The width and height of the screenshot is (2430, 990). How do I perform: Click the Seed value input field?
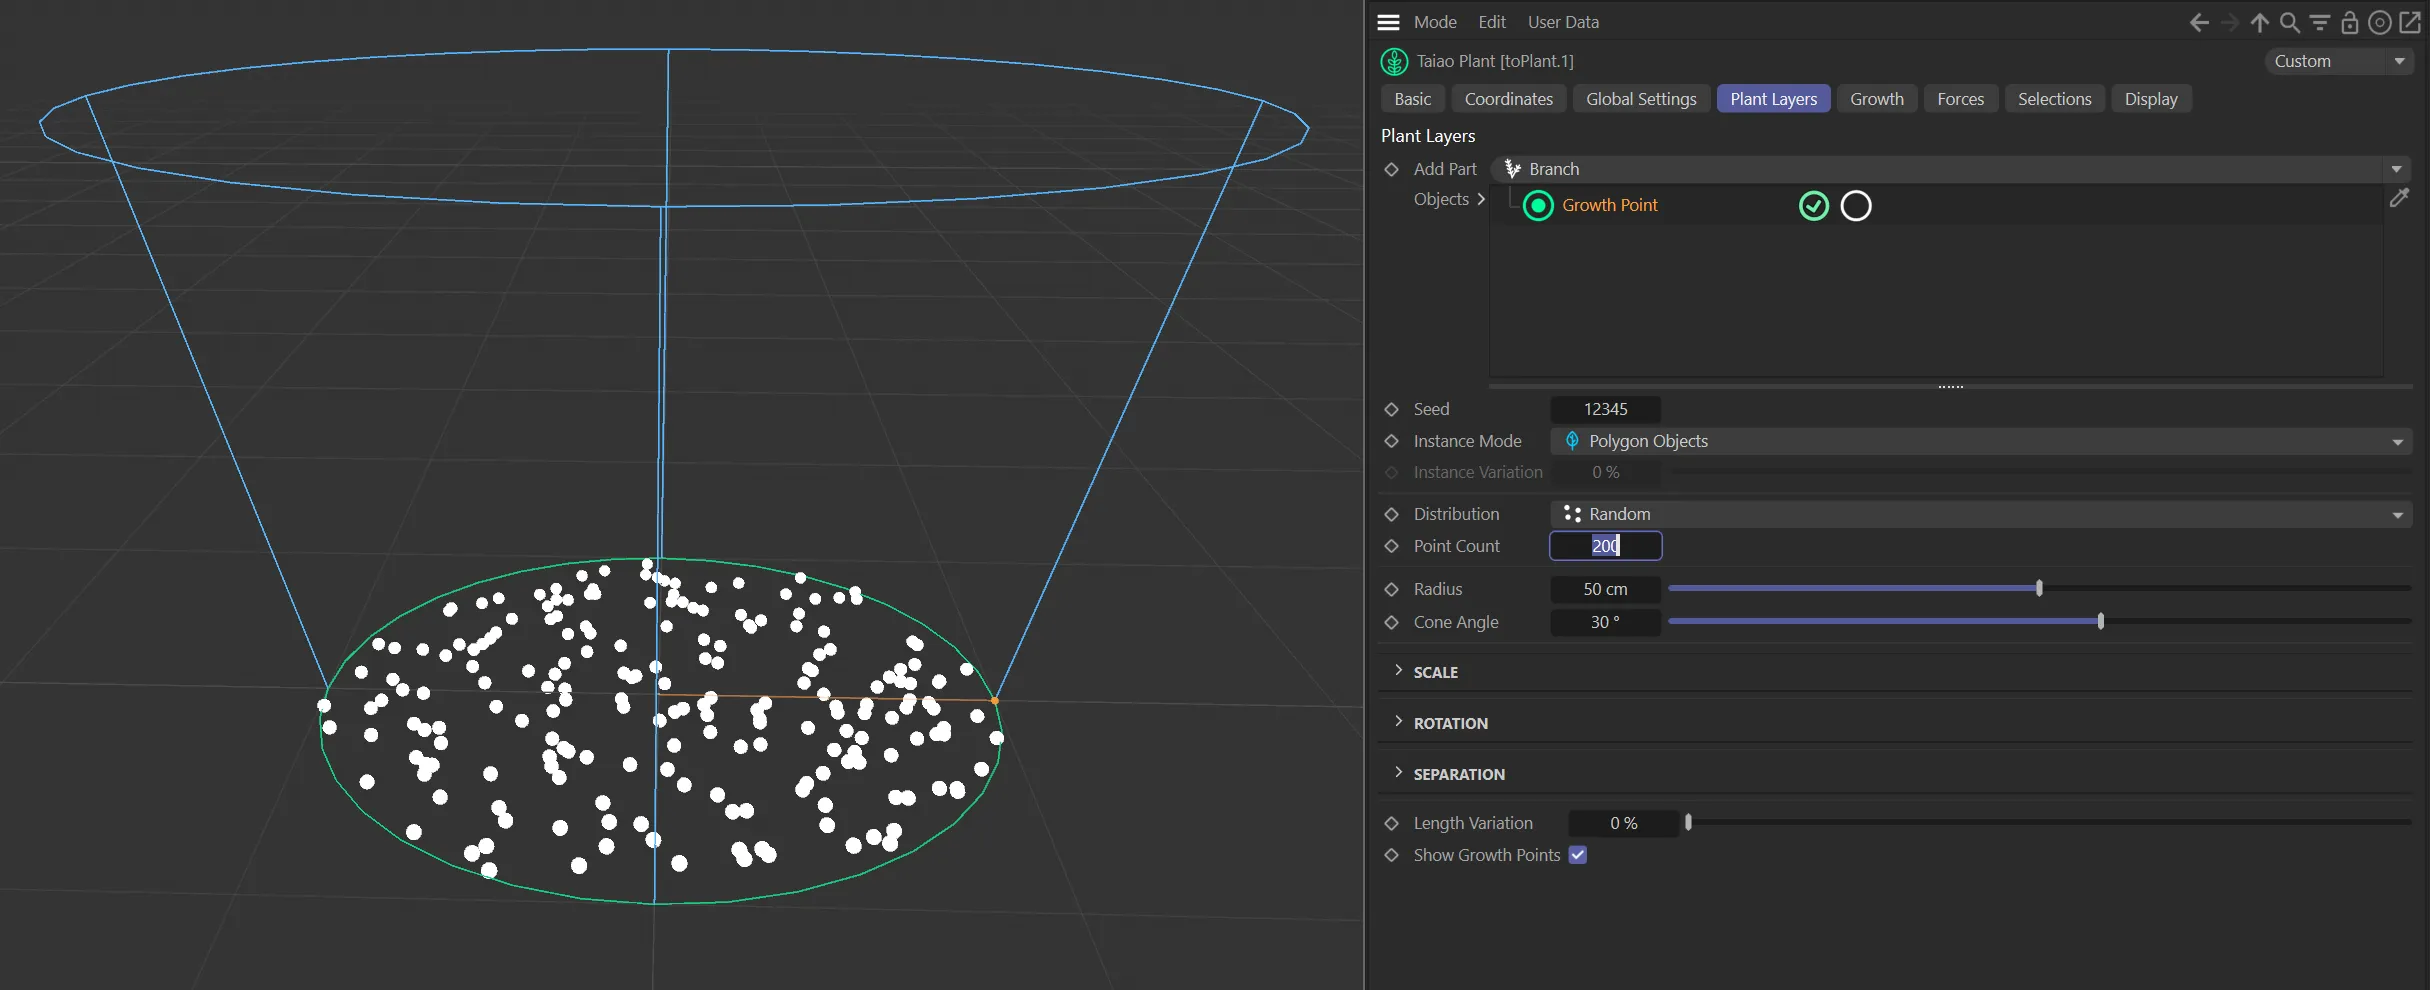[x=1605, y=409]
